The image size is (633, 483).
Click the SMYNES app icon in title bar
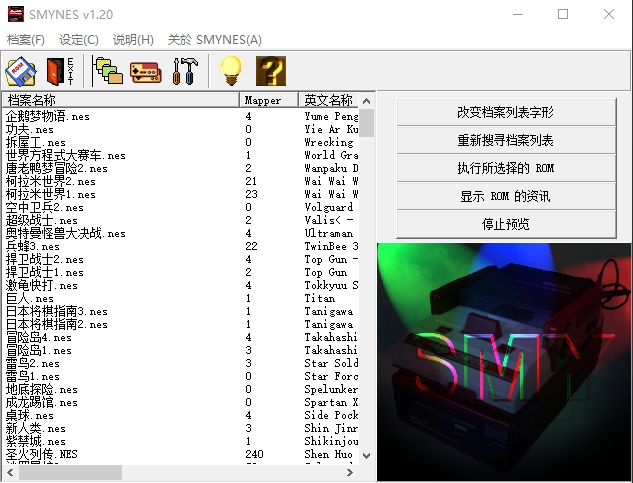pos(16,14)
